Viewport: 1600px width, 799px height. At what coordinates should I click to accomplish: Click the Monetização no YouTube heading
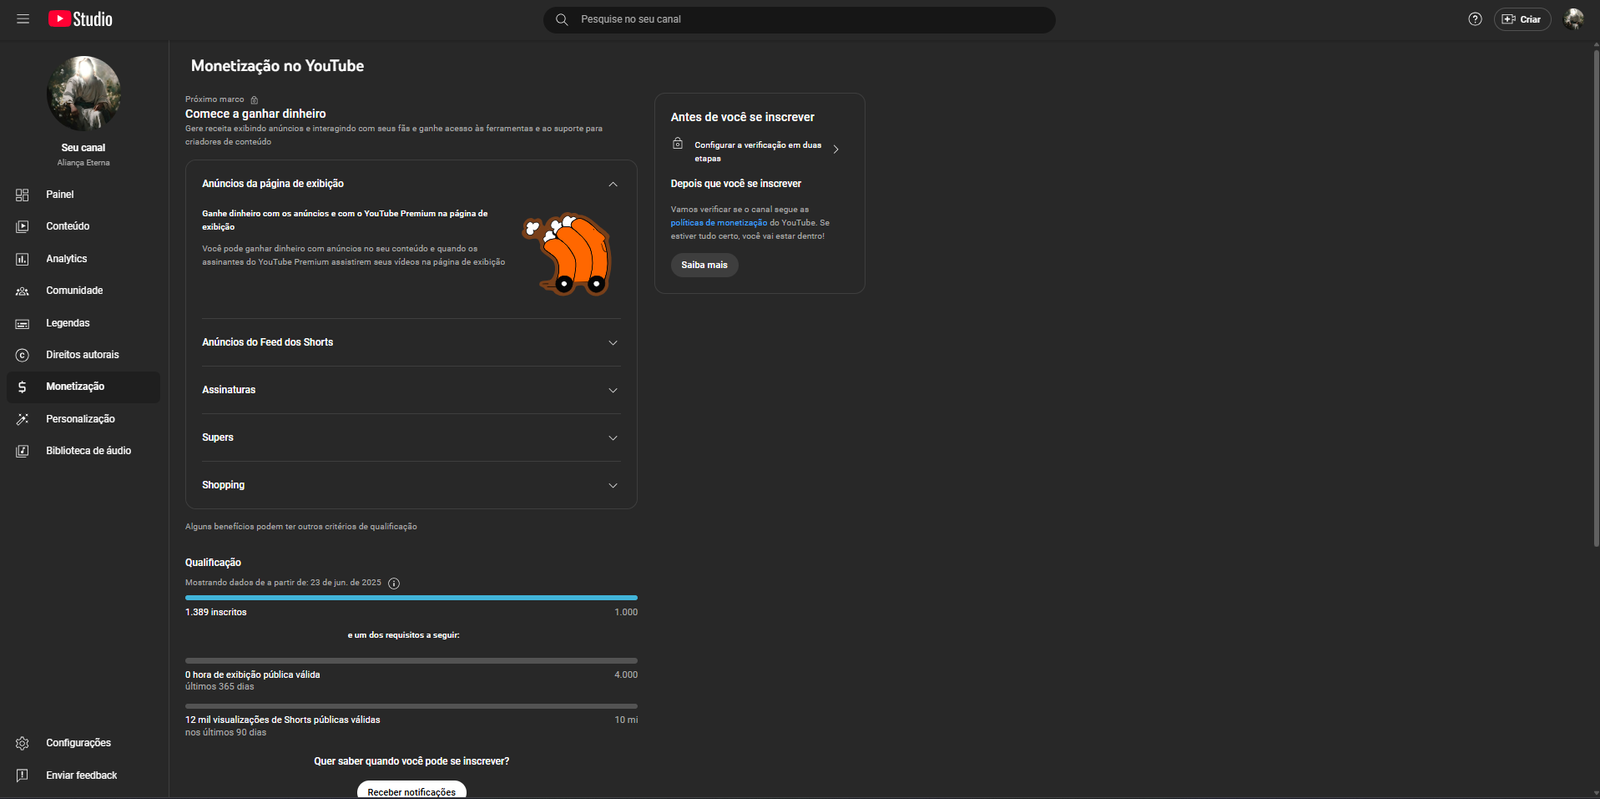[277, 66]
